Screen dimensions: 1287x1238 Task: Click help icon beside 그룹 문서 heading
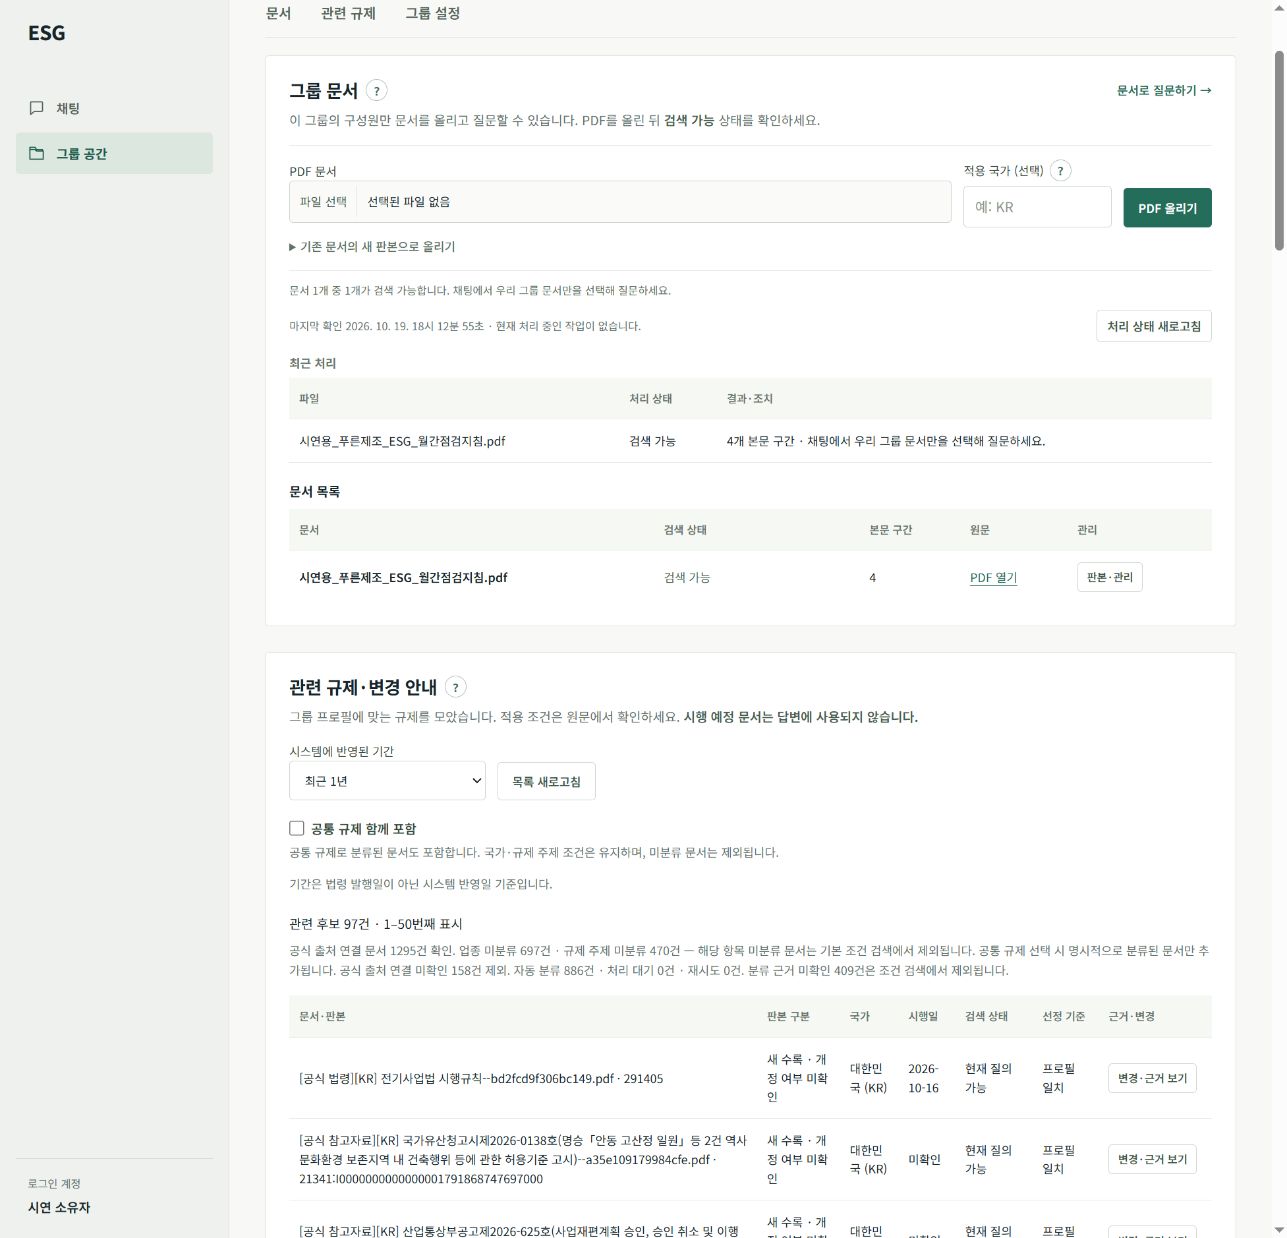click(x=376, y=91)
